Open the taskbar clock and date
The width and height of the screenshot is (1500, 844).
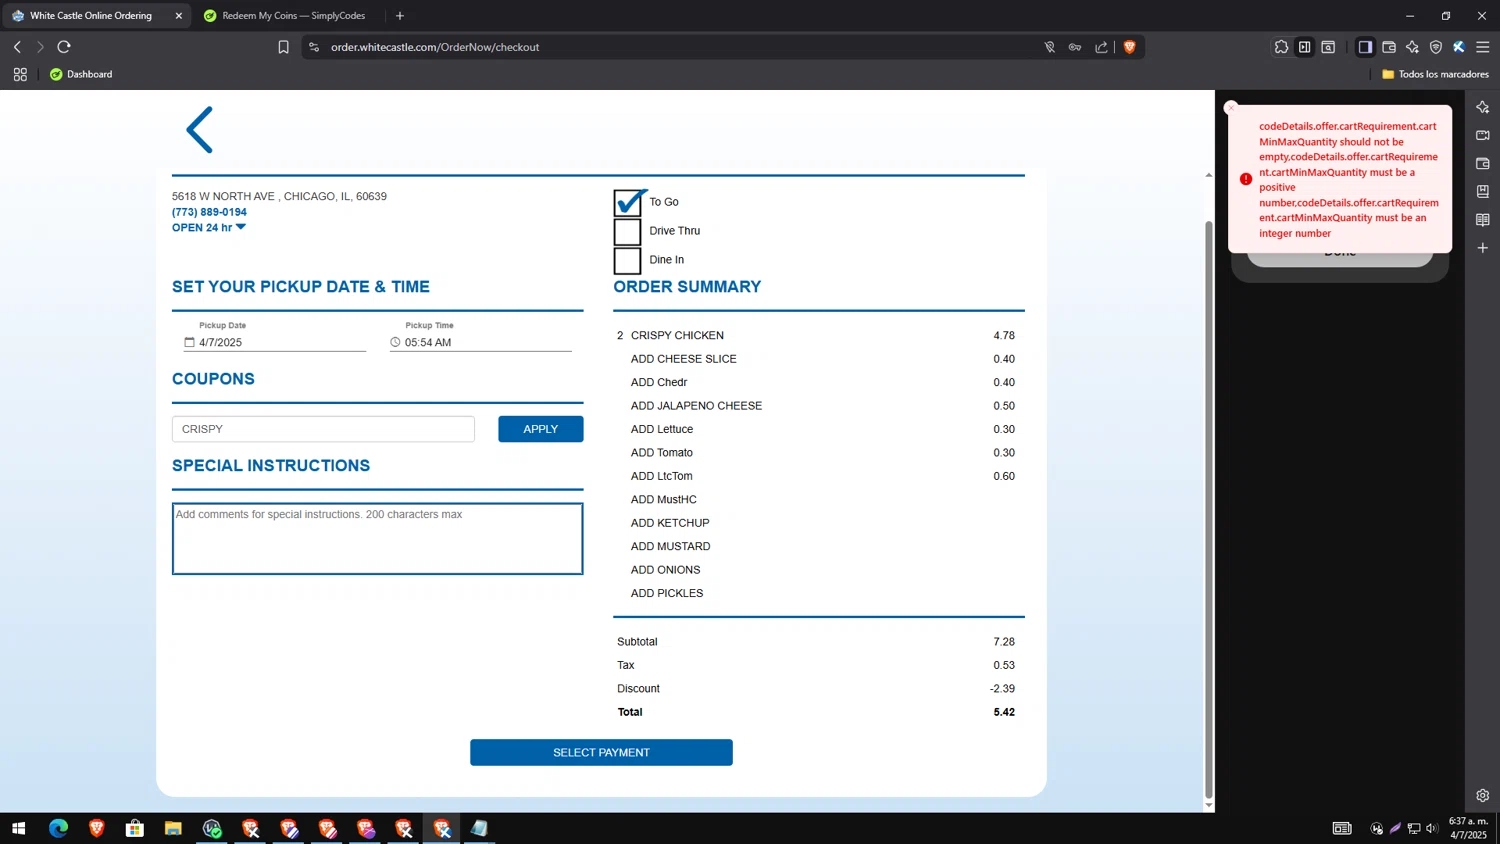point(1468,828)
